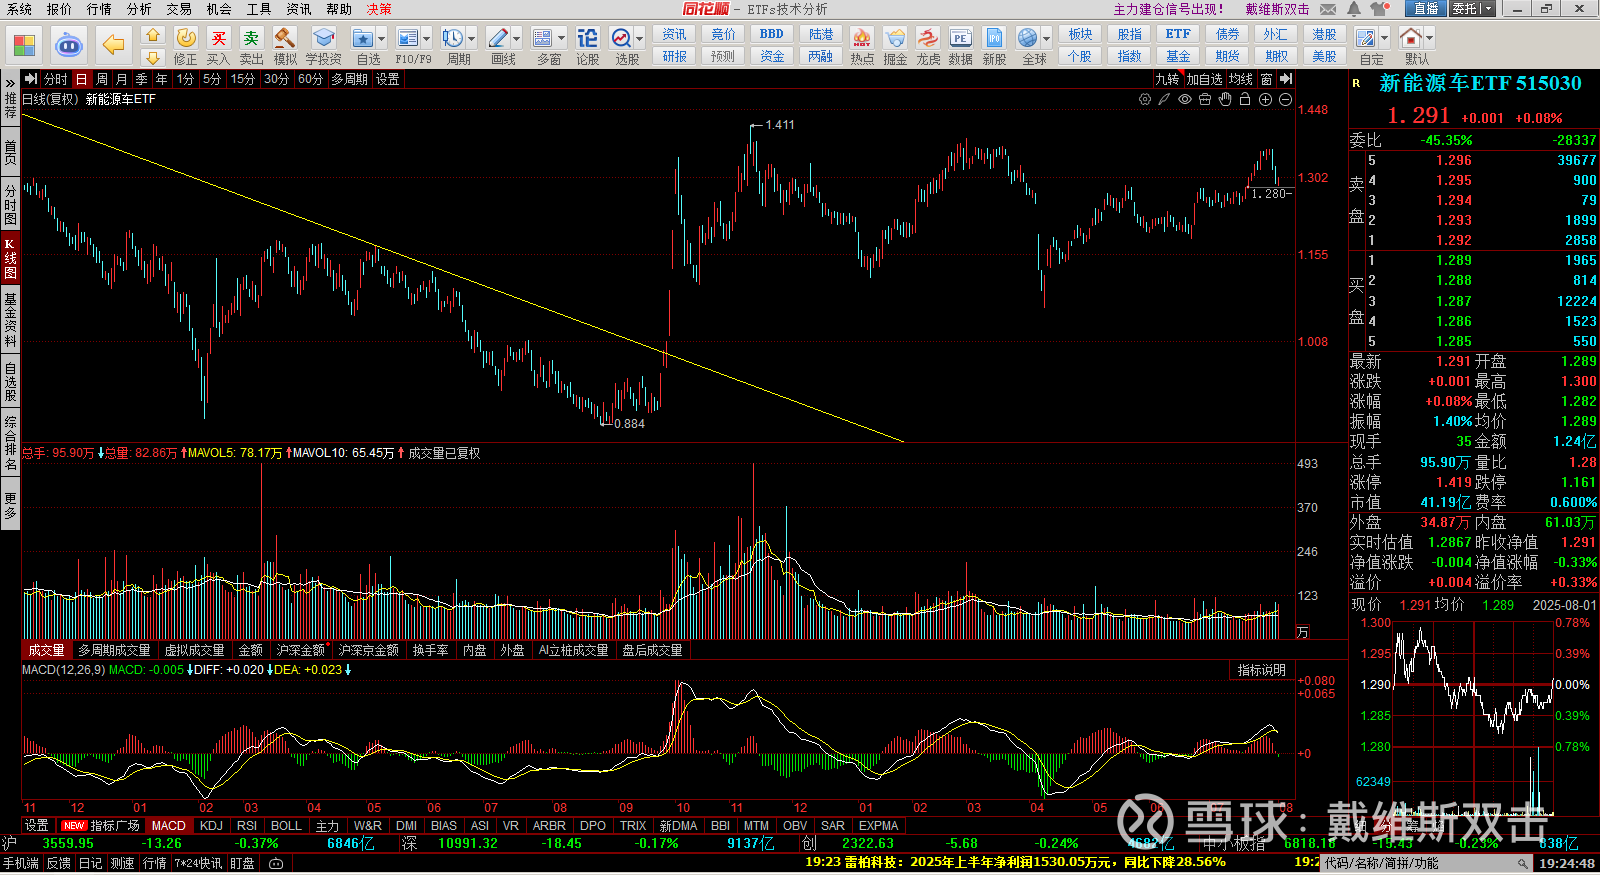
Task: Expand the 自定 dropdown arrow
Action: tap(1385, 39)
